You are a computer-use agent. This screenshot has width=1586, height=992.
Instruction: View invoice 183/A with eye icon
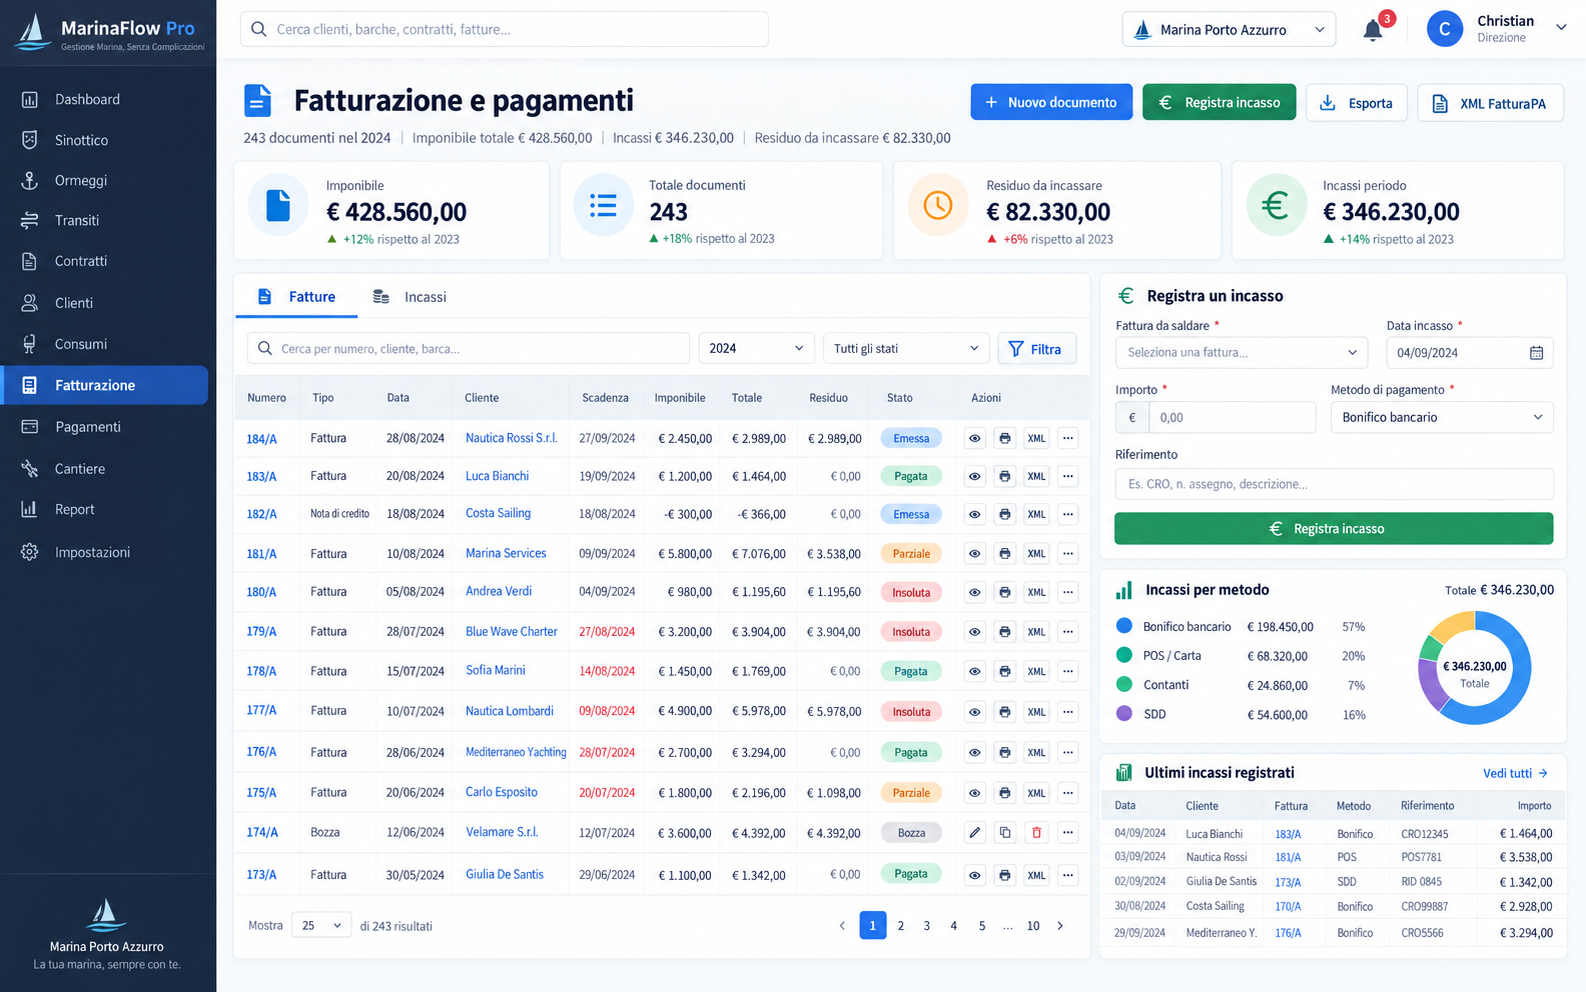coord(975,476)
